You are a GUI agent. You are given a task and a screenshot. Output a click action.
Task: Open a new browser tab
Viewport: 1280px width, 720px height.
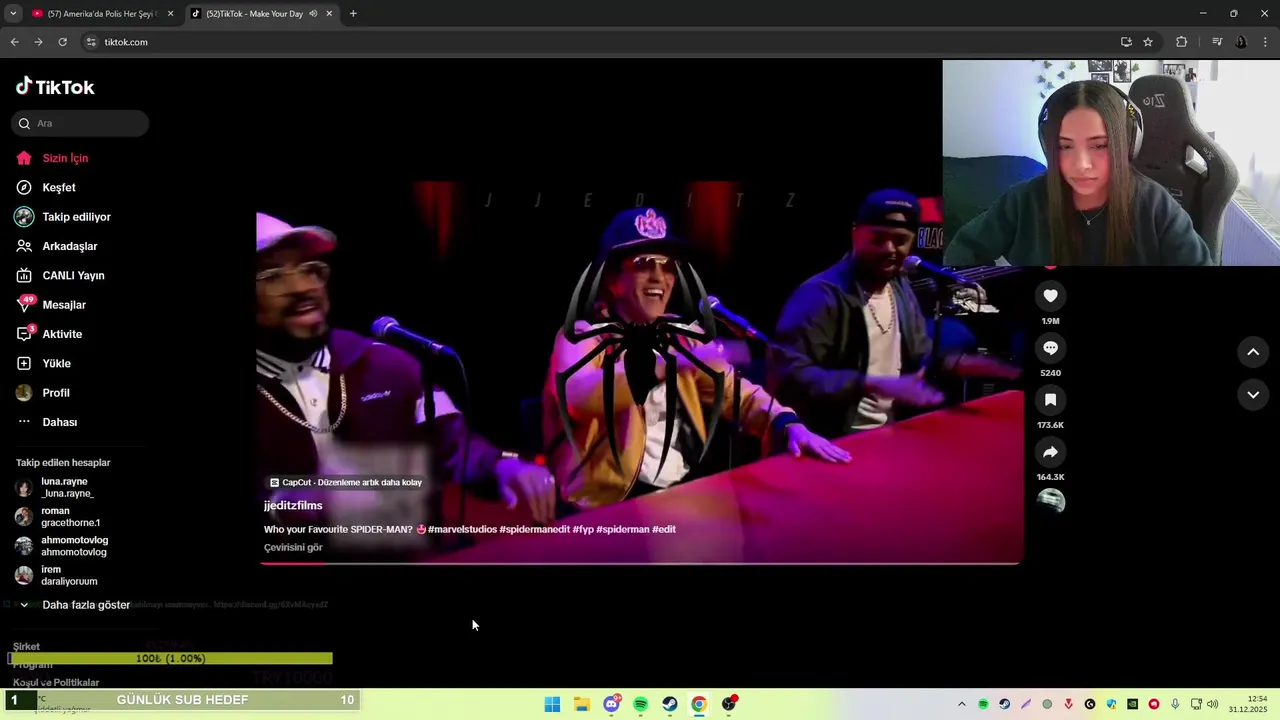[x=353, y=14]
